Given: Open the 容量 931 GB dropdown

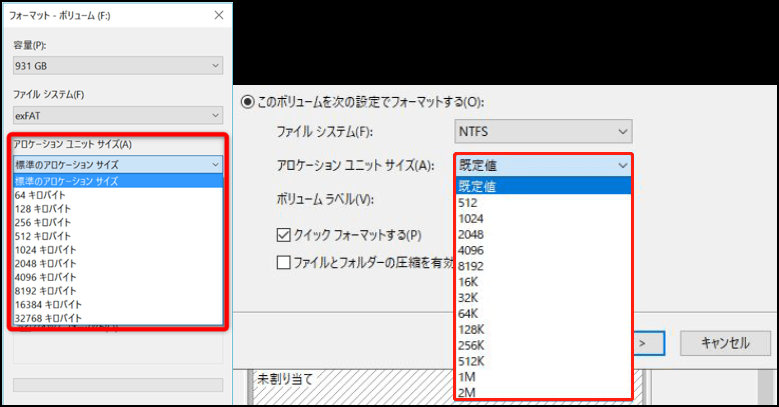Looking at the screenshot, I should pyautogui.click(x=117, y=66).
